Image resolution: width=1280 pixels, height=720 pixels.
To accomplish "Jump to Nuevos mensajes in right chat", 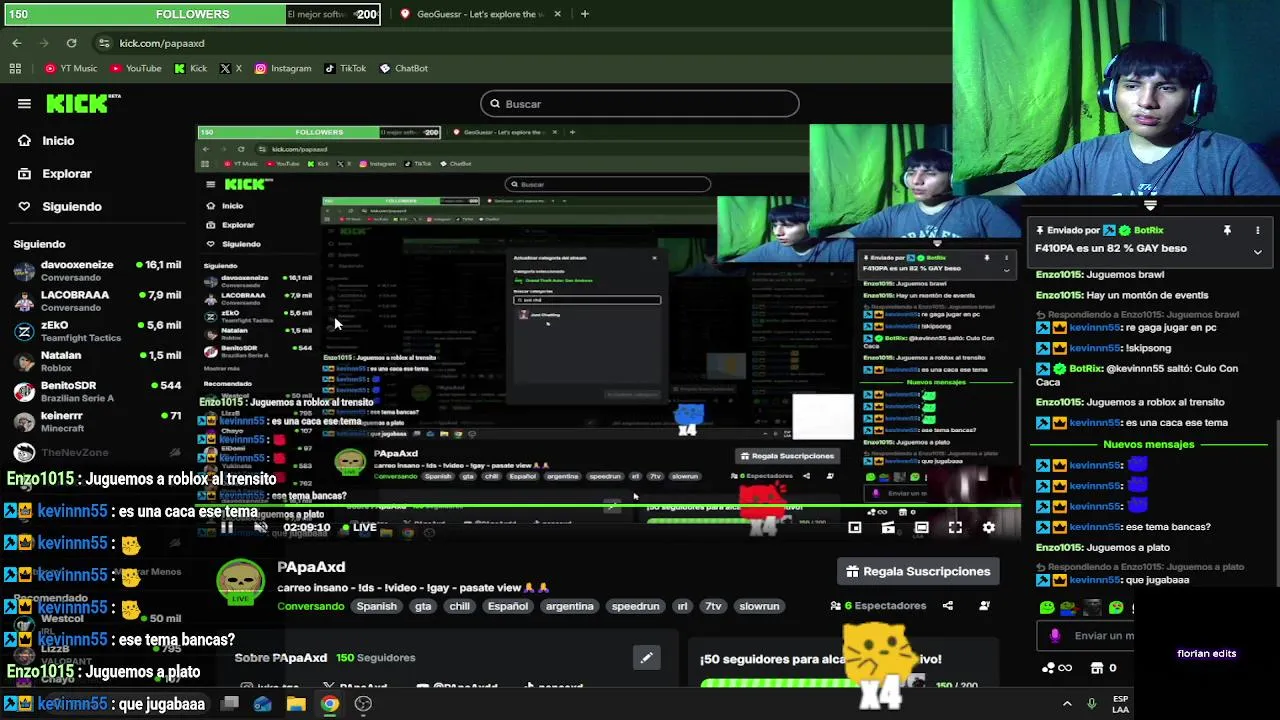I will point(1149,444).
